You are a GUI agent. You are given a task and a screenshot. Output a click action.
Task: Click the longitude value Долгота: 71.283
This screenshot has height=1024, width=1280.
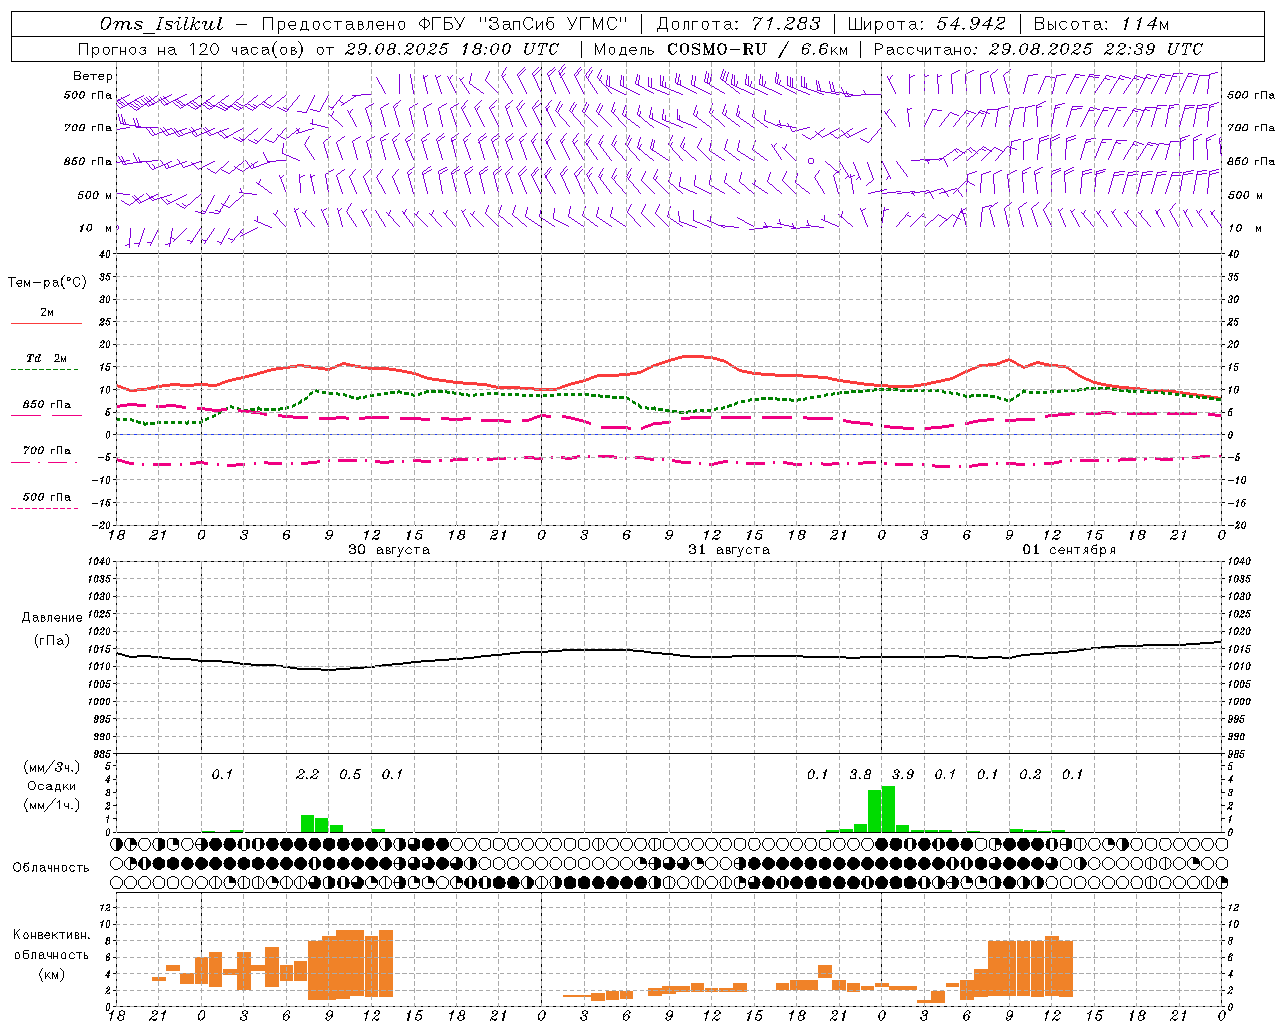tap(739, 24)
